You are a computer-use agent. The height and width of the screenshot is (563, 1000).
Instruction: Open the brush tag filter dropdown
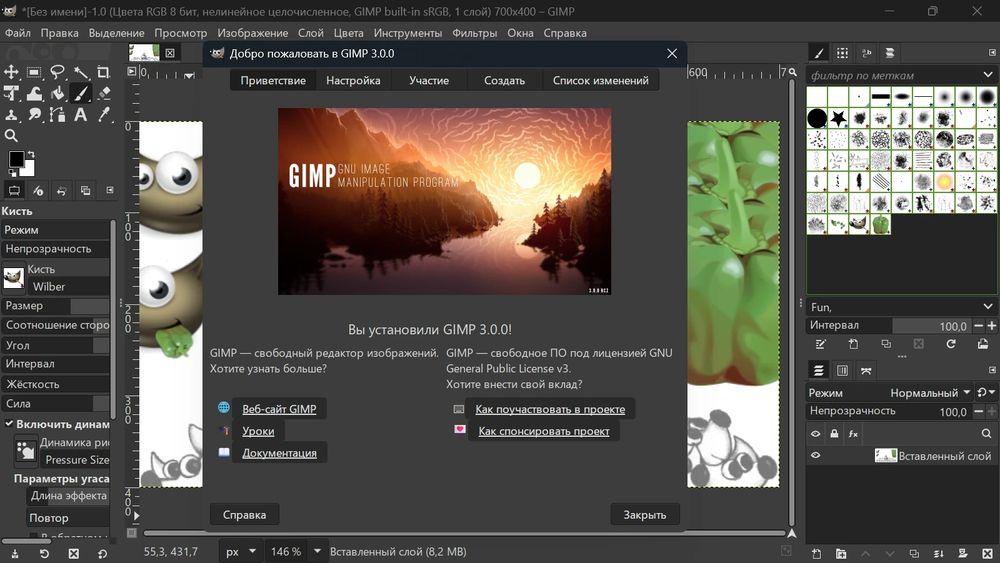(988, 75)
